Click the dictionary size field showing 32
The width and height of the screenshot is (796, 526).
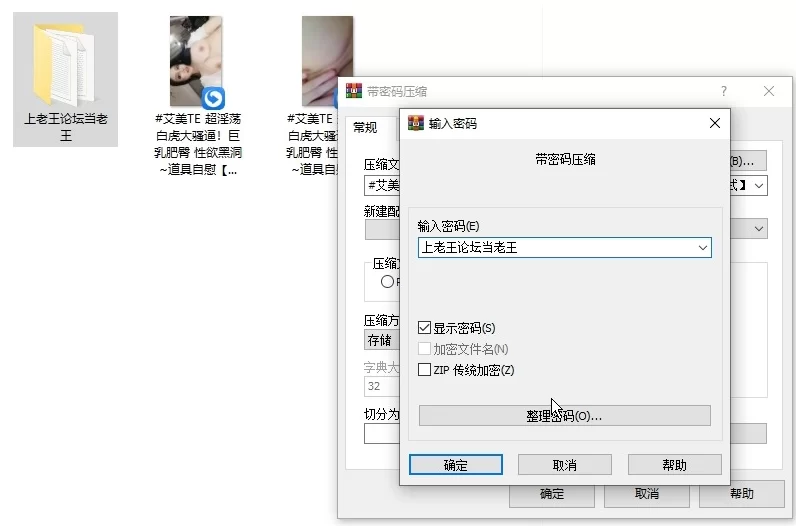tap(382, 386)
